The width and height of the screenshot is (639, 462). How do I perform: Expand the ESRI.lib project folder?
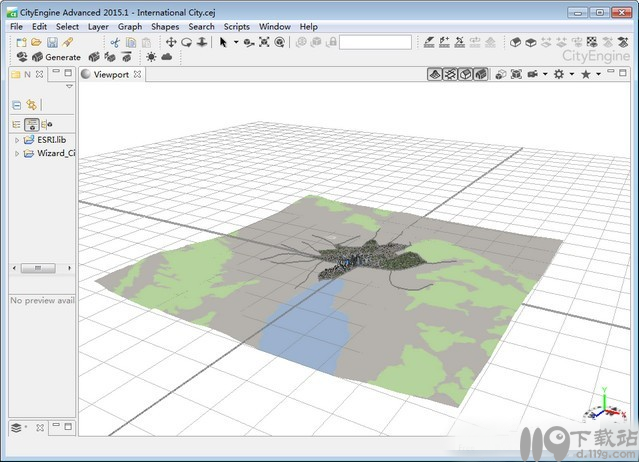[17, 140]
